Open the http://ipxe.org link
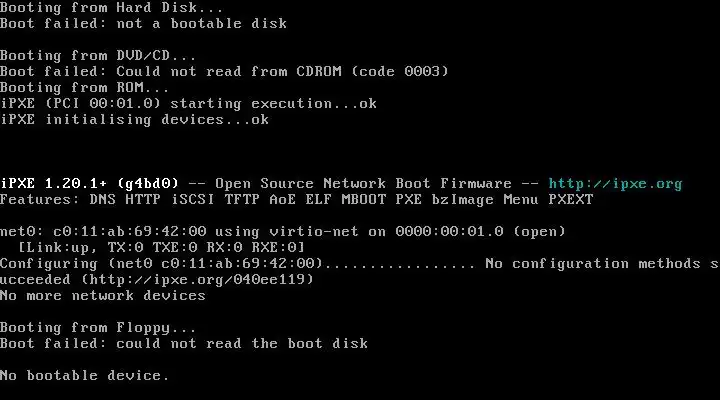The height and width of the screenshot is (400, 720). point(615,184)
